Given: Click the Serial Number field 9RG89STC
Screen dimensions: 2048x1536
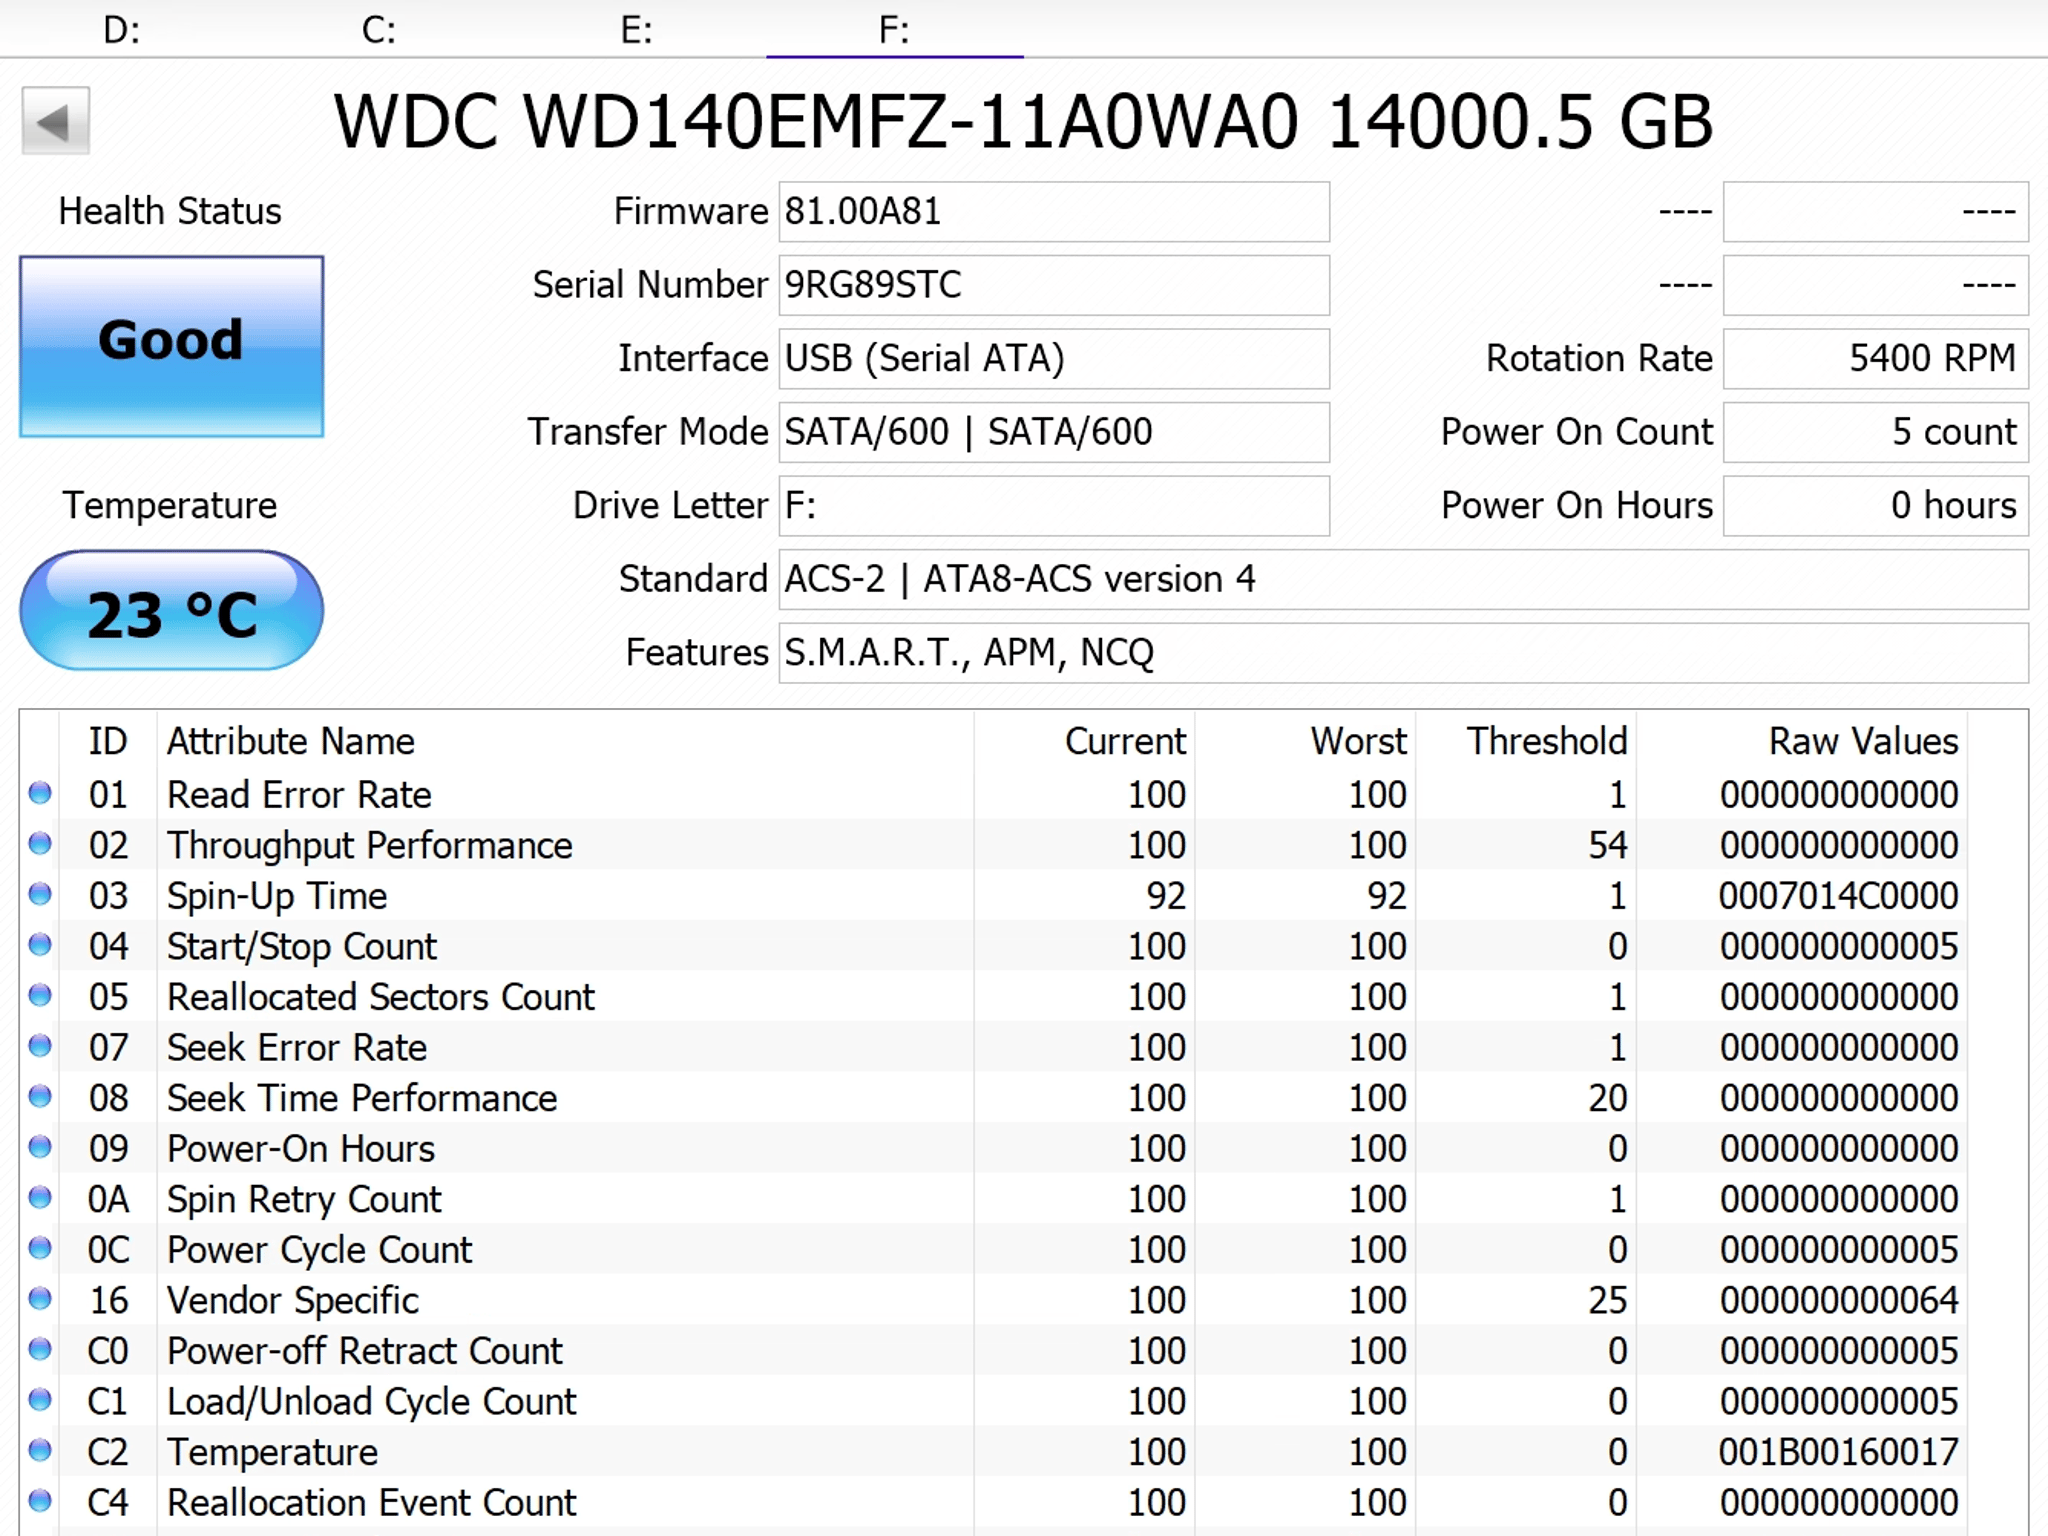Looking at the screenshot, I should pyautogui.click(x=1054, y=285).
